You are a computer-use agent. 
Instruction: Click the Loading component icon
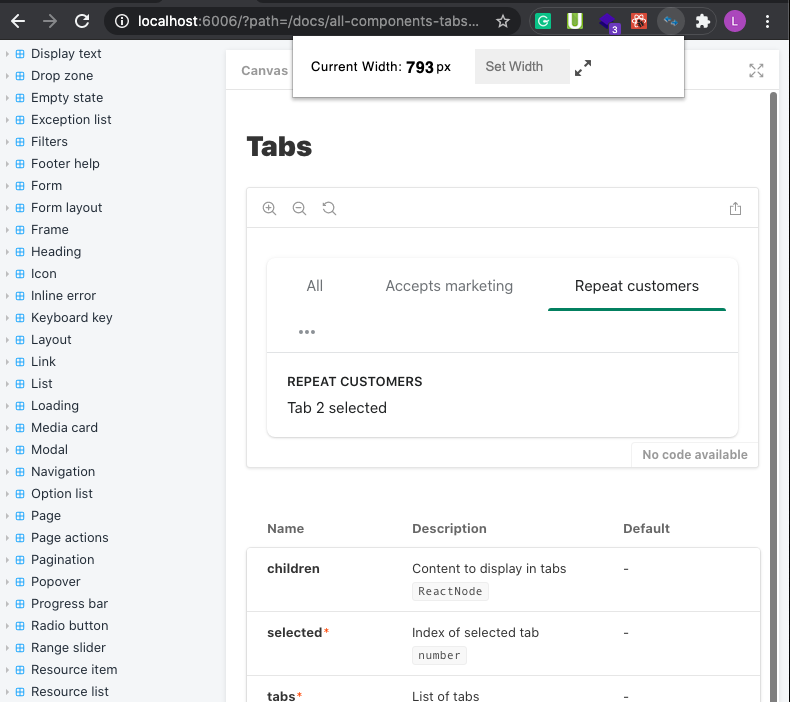pos(20,406)
